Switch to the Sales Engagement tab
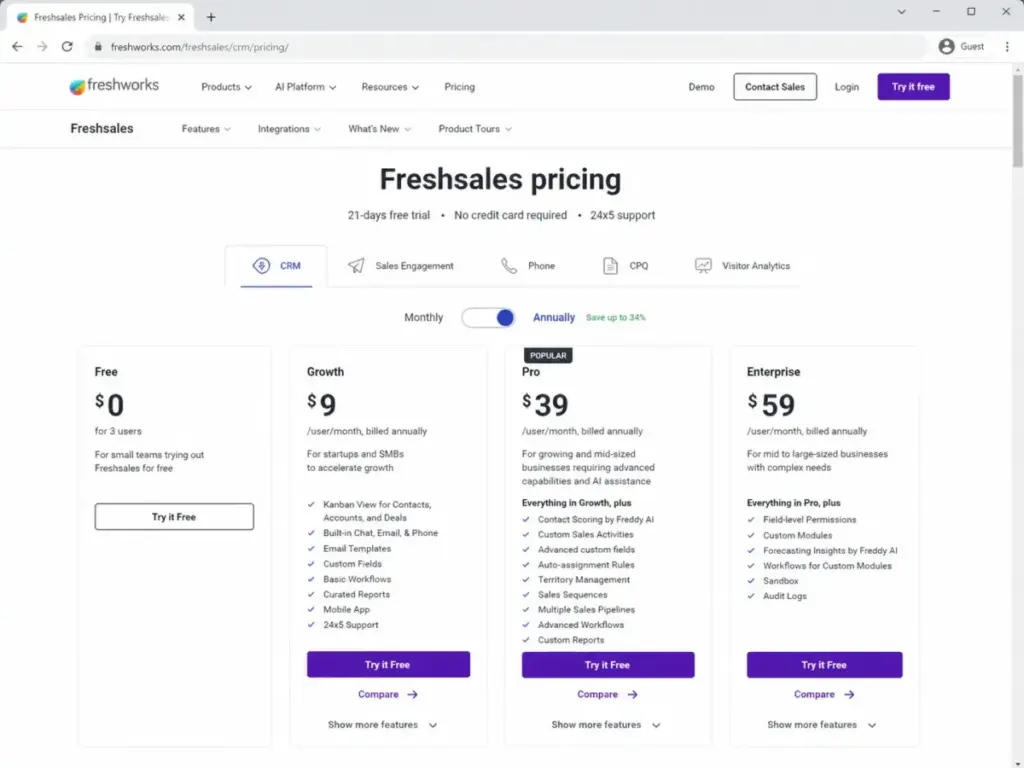This screenshot has height=768, width=1024. coord(400,266)
